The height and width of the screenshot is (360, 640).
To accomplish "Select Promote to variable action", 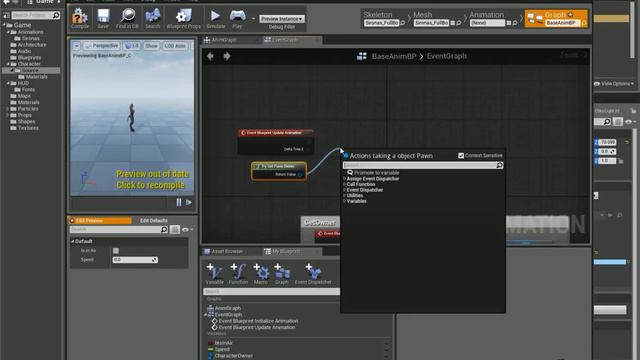I will [x=377, y=173].
